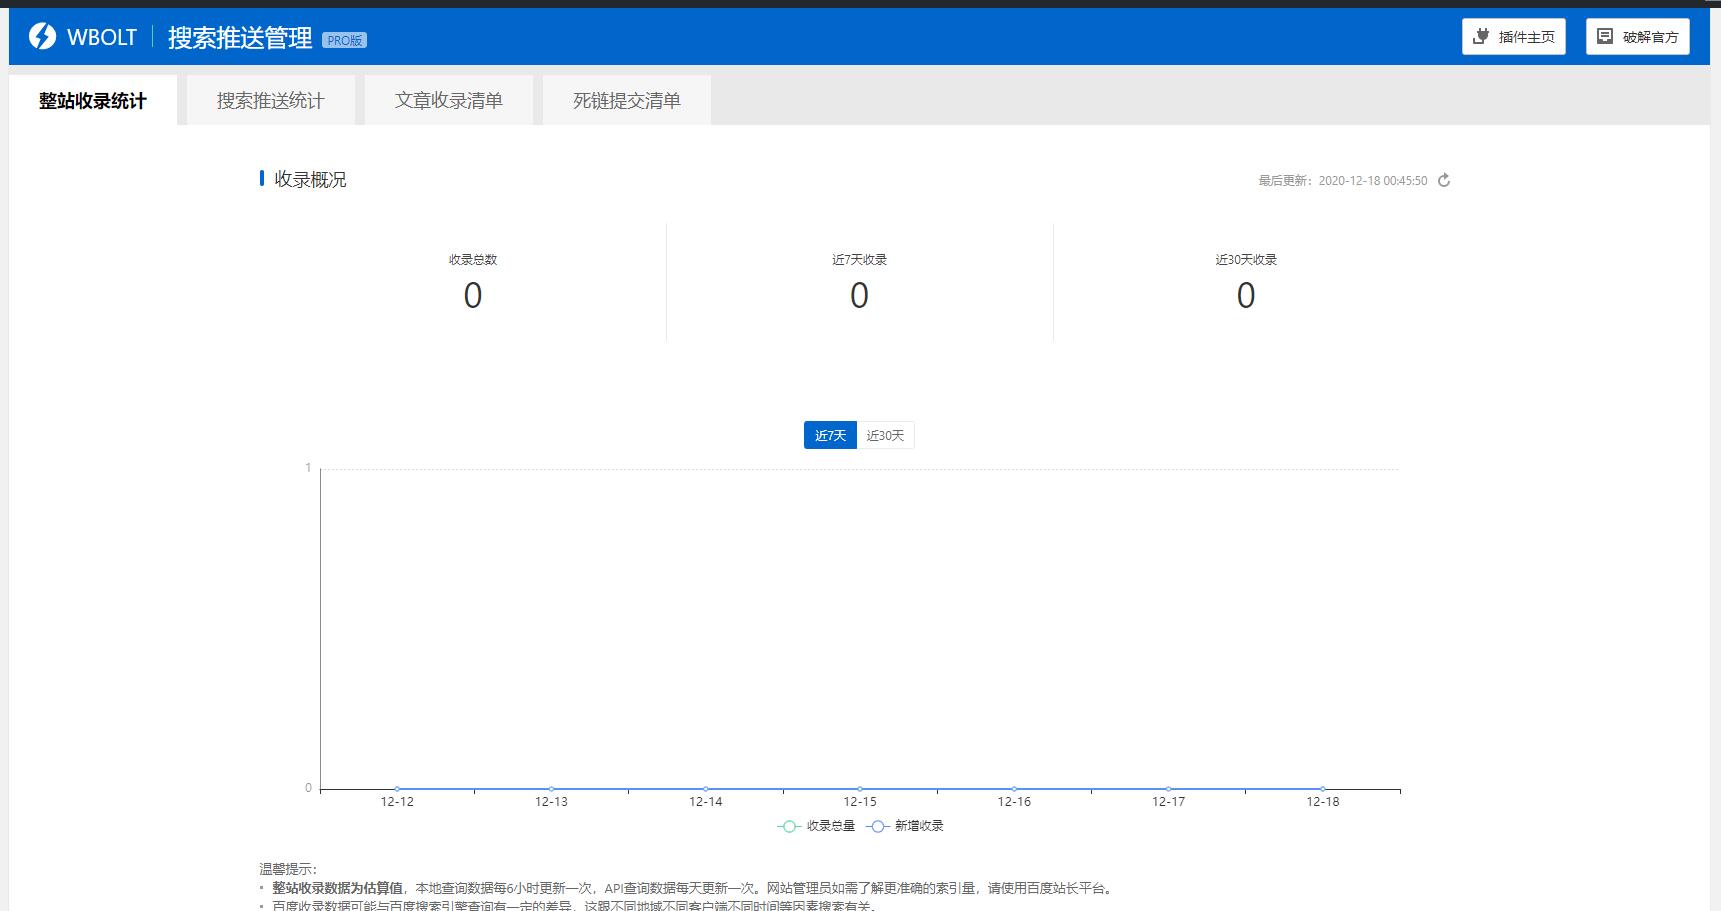Screen dimensions: 1721x911
Task: Click the blue bar icon beside 收录概况
Action: point(262,179)
